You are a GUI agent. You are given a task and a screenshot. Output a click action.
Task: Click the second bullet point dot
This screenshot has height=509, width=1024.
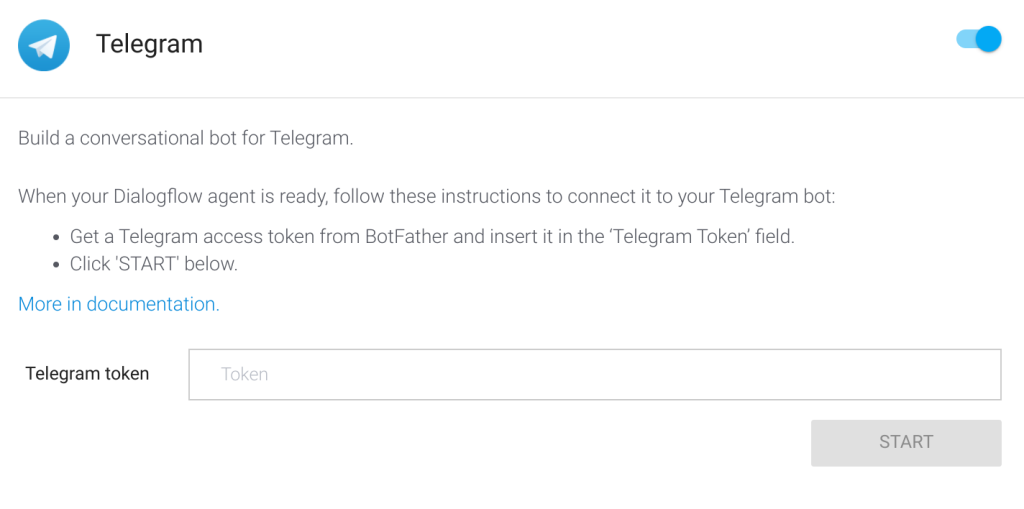pos(57,265)
